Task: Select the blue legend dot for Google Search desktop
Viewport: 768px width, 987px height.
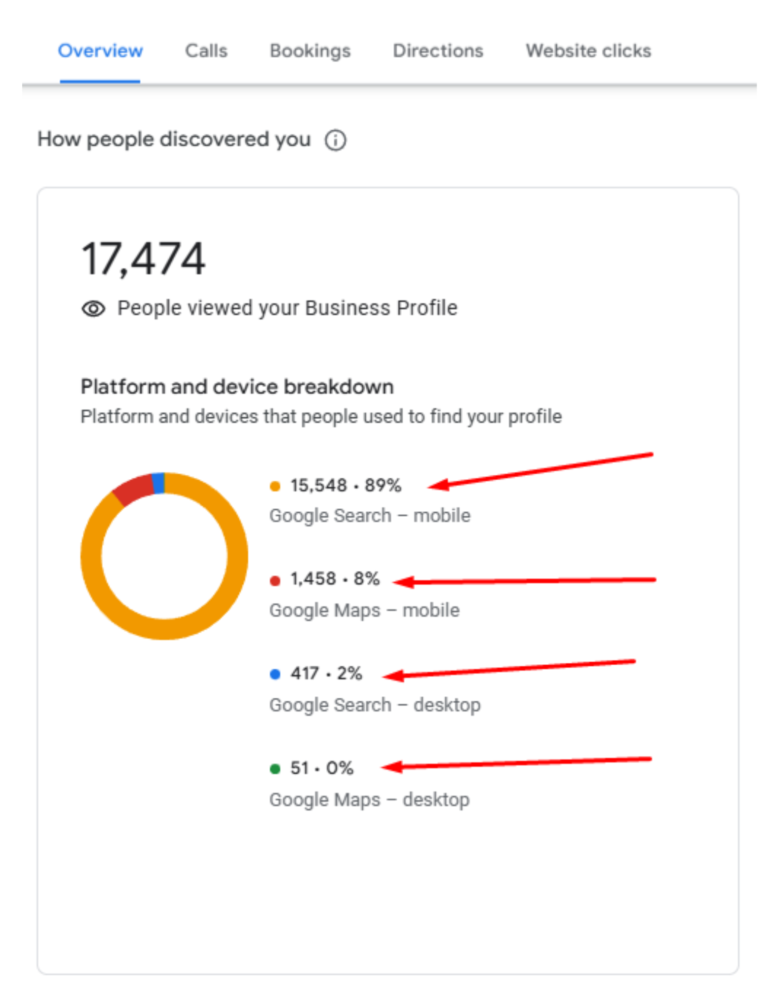Action: [x=274, y=674]
